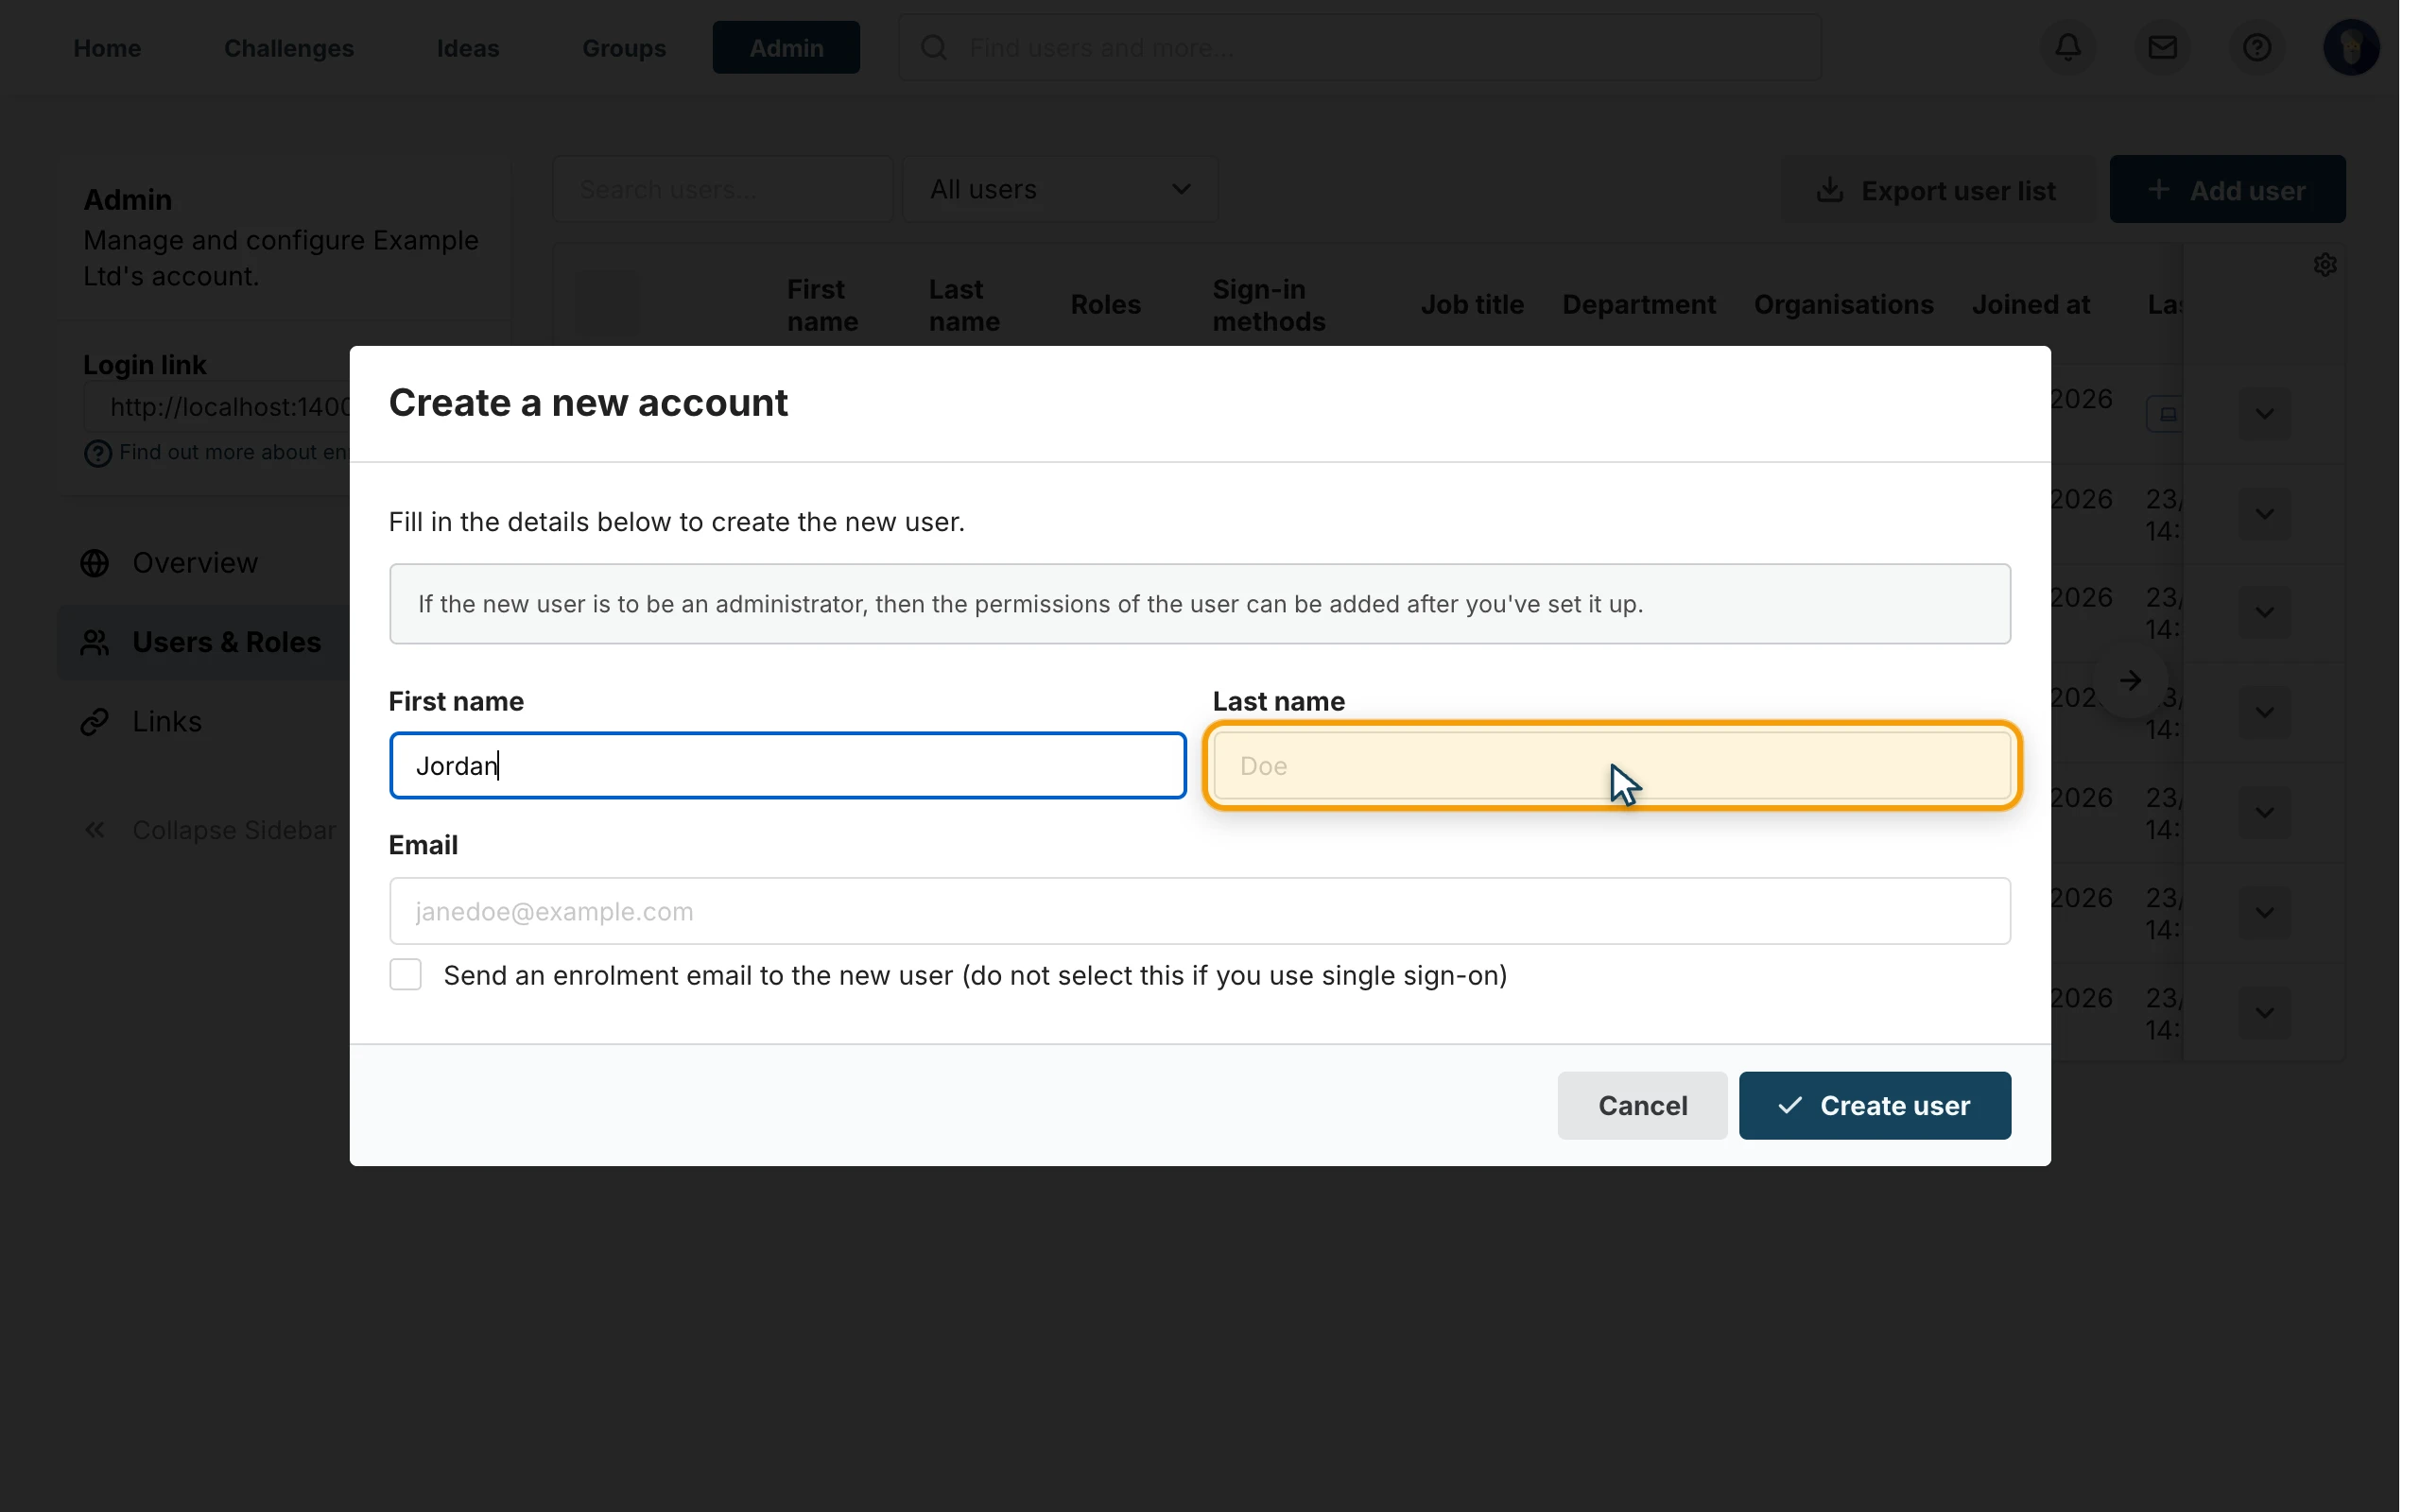Go to the Groups nav item

[x=624, y=48]
